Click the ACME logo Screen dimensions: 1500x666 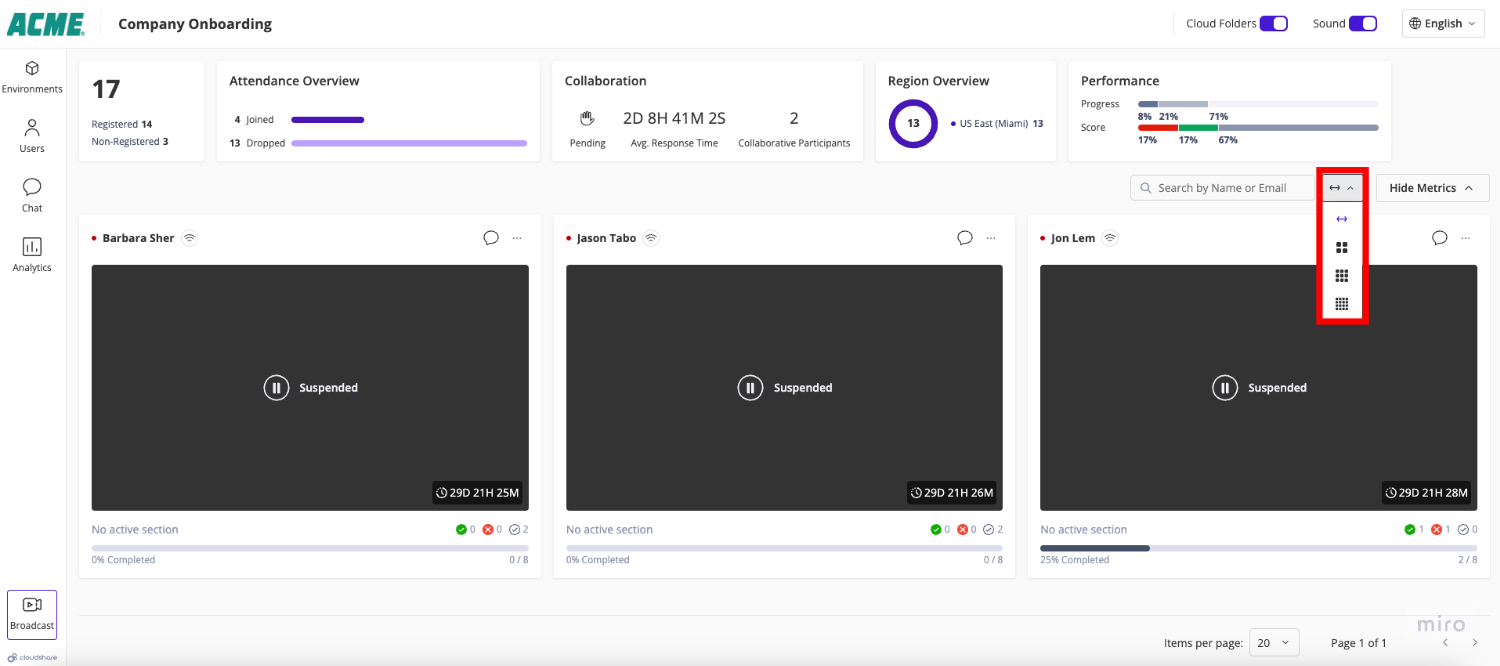46,24
